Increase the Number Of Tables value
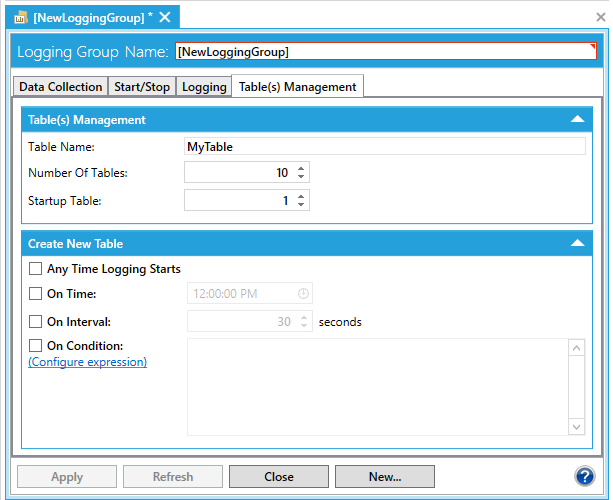 tap(302, 168)
